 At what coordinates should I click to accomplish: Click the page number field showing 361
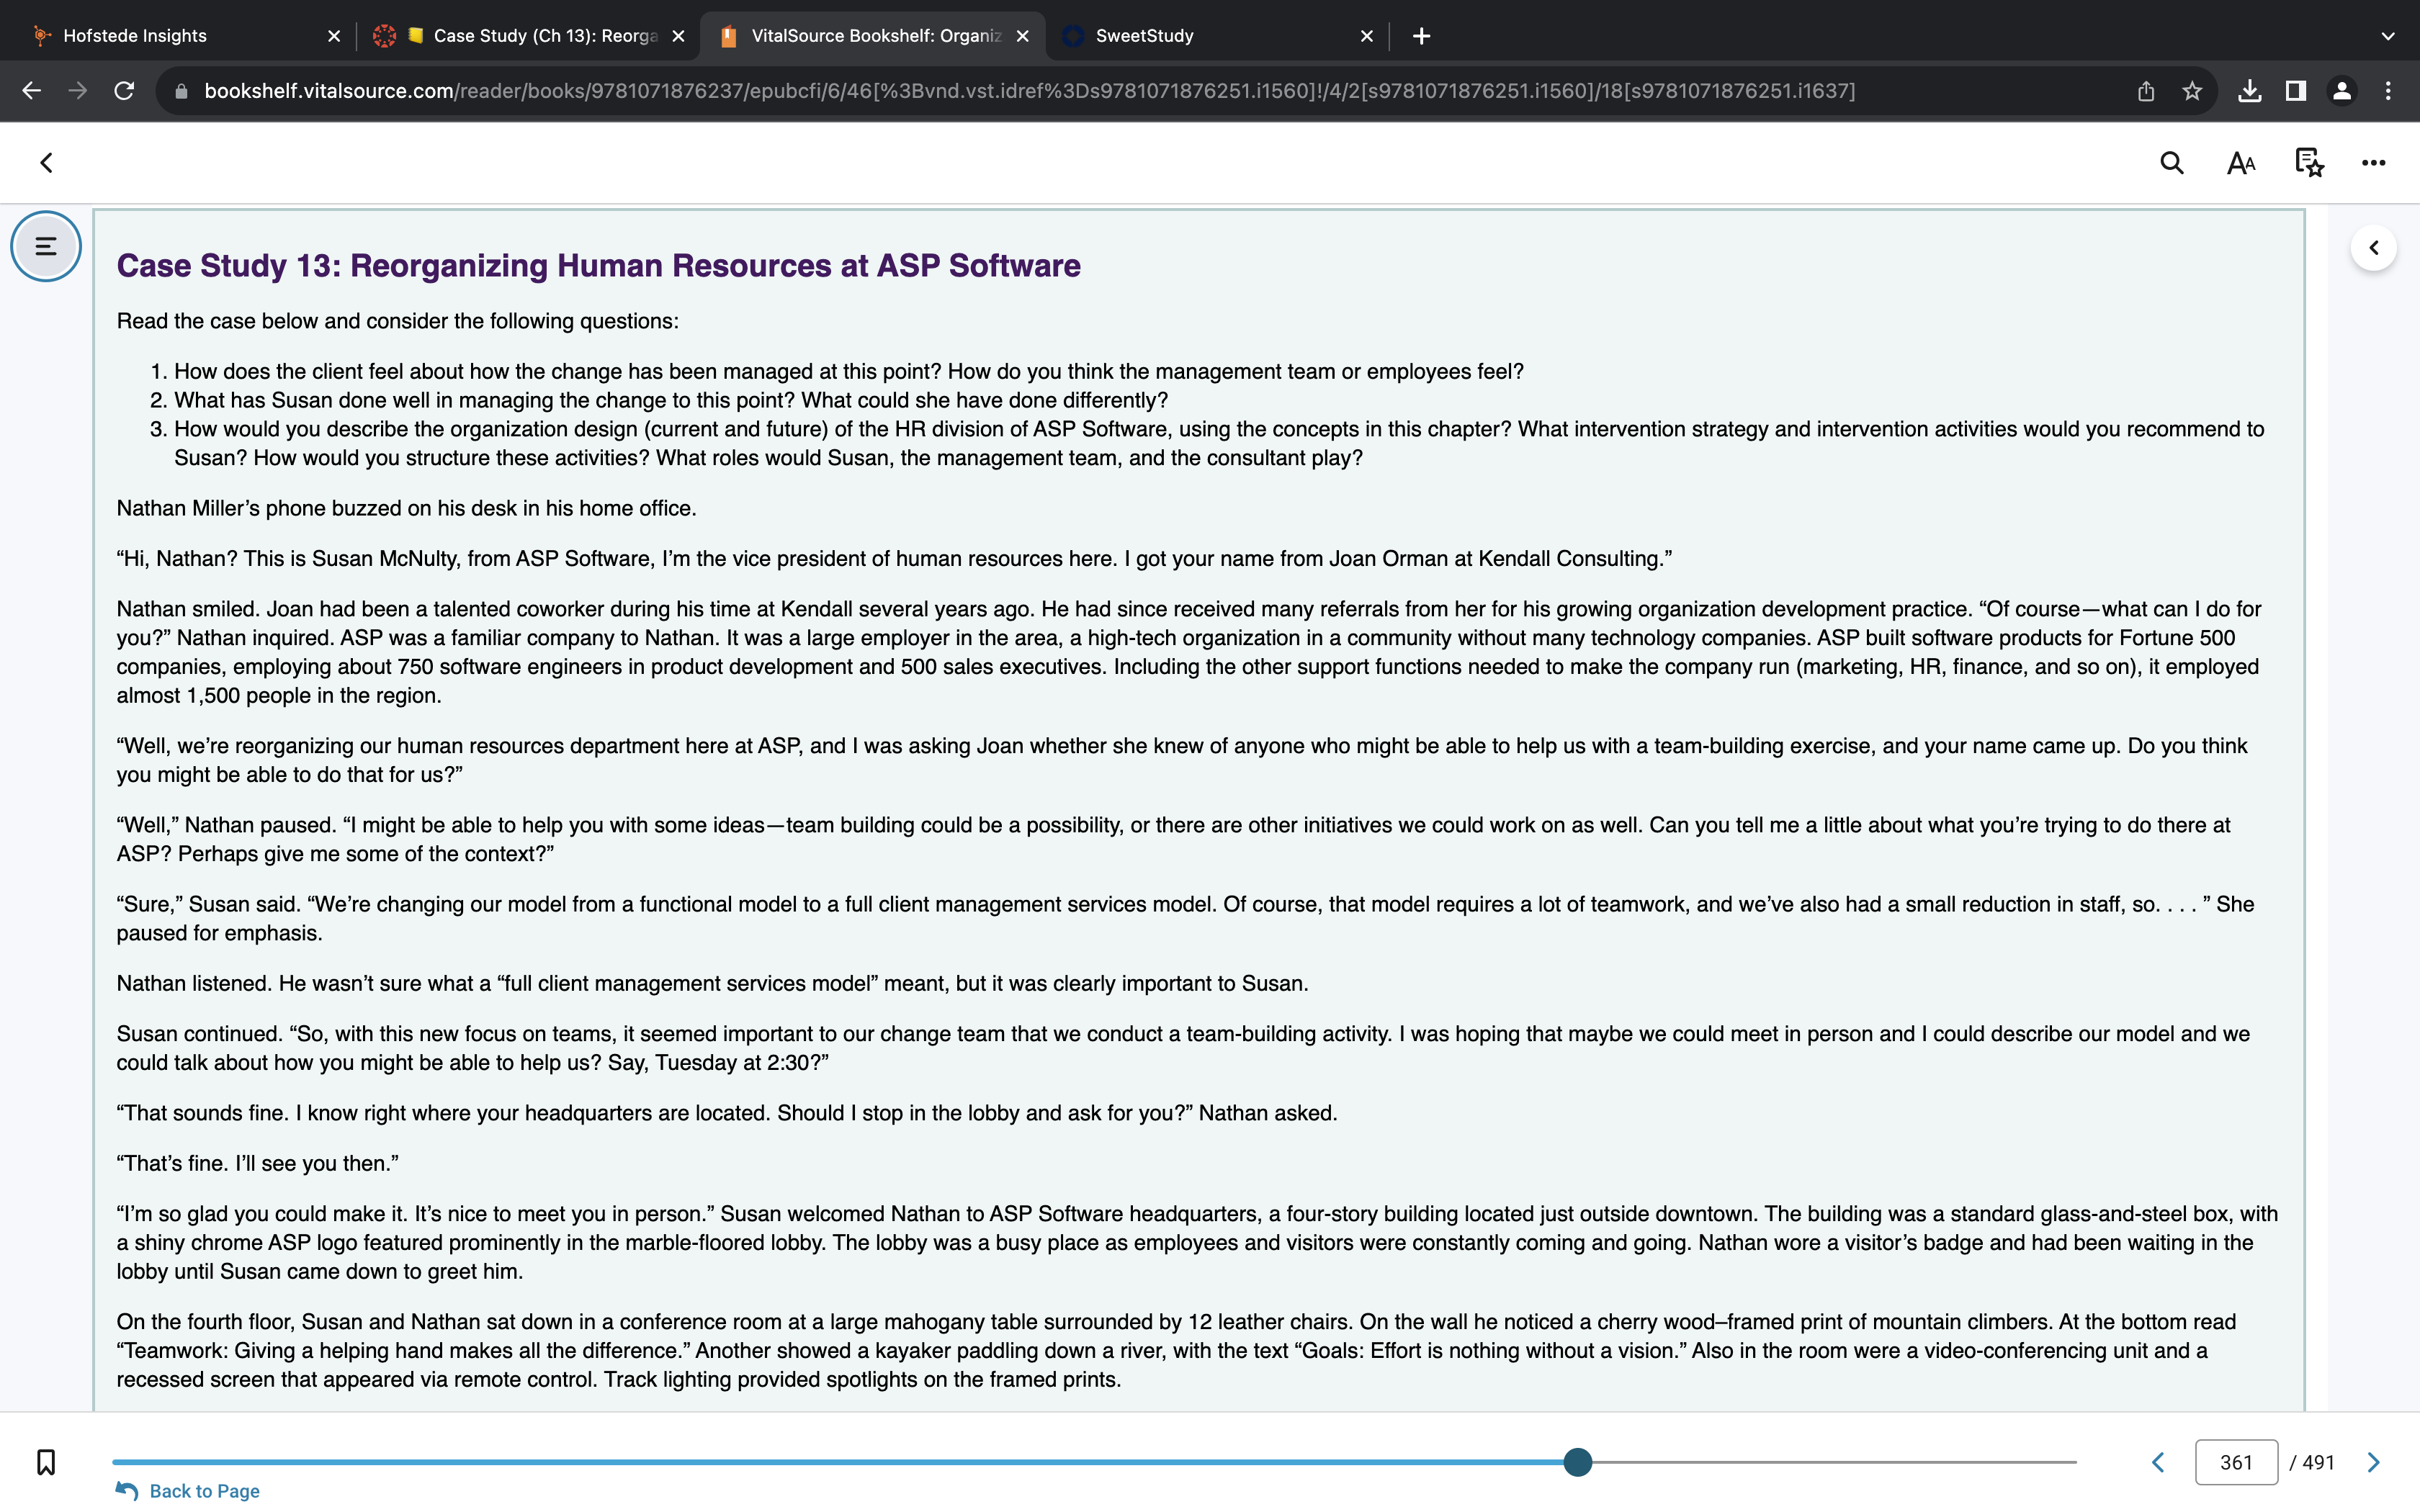tap(2236, 1463)
